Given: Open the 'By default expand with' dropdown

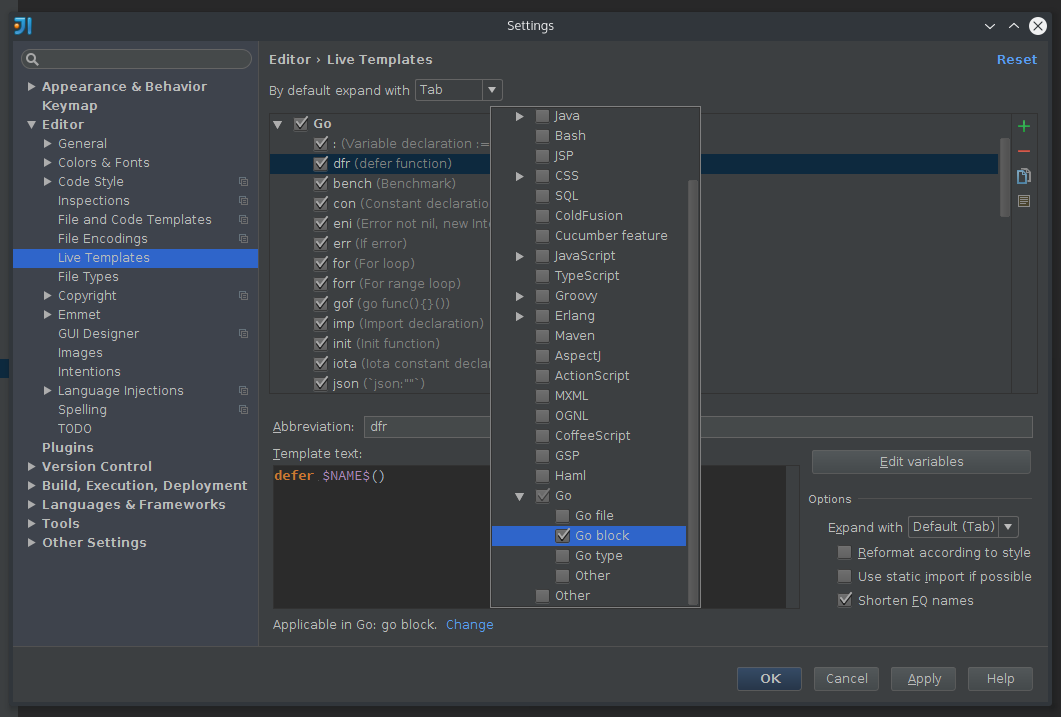Looking at the screenshot, I should (x=493, y=89).
